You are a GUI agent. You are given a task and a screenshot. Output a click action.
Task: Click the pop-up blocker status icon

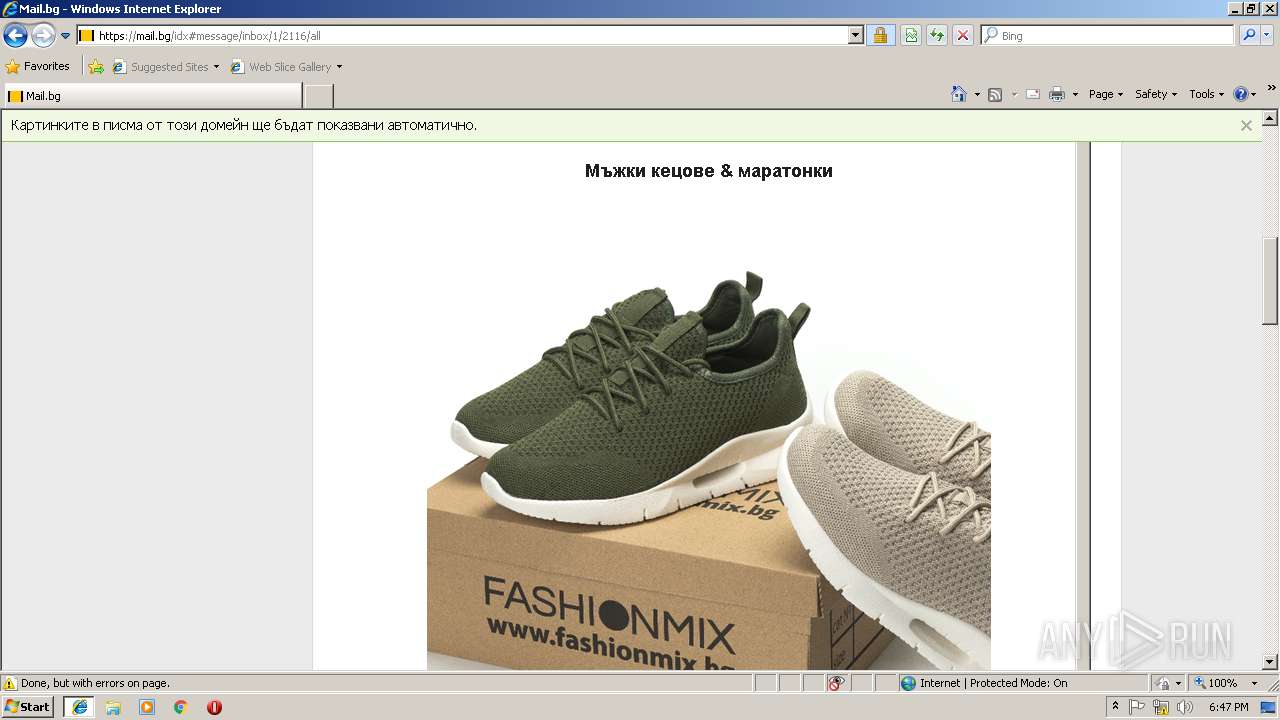coord(836,683)
